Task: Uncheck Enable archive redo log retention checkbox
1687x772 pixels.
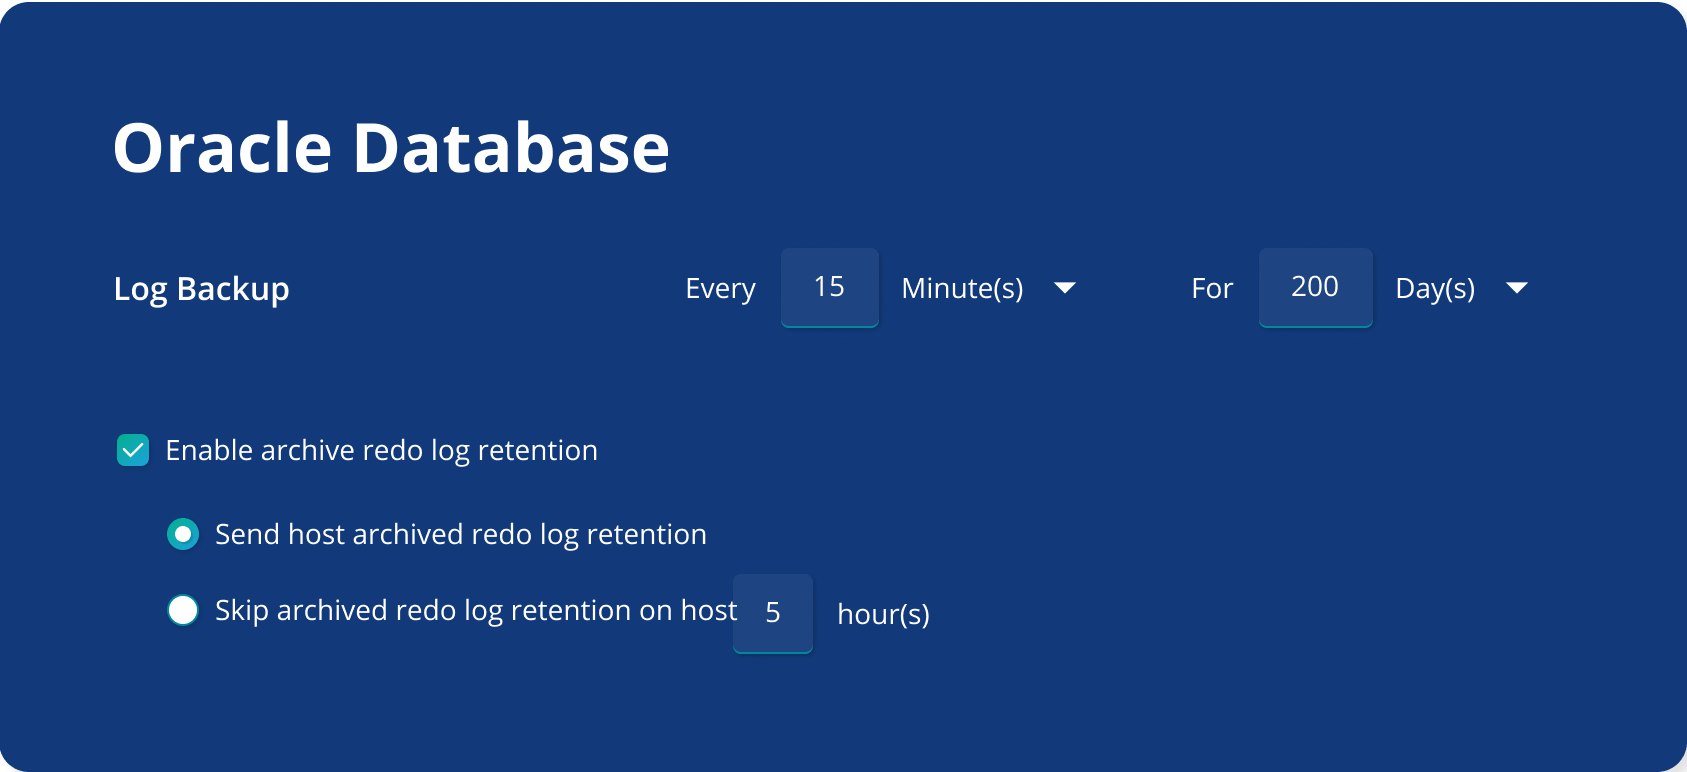Action: 133,450
